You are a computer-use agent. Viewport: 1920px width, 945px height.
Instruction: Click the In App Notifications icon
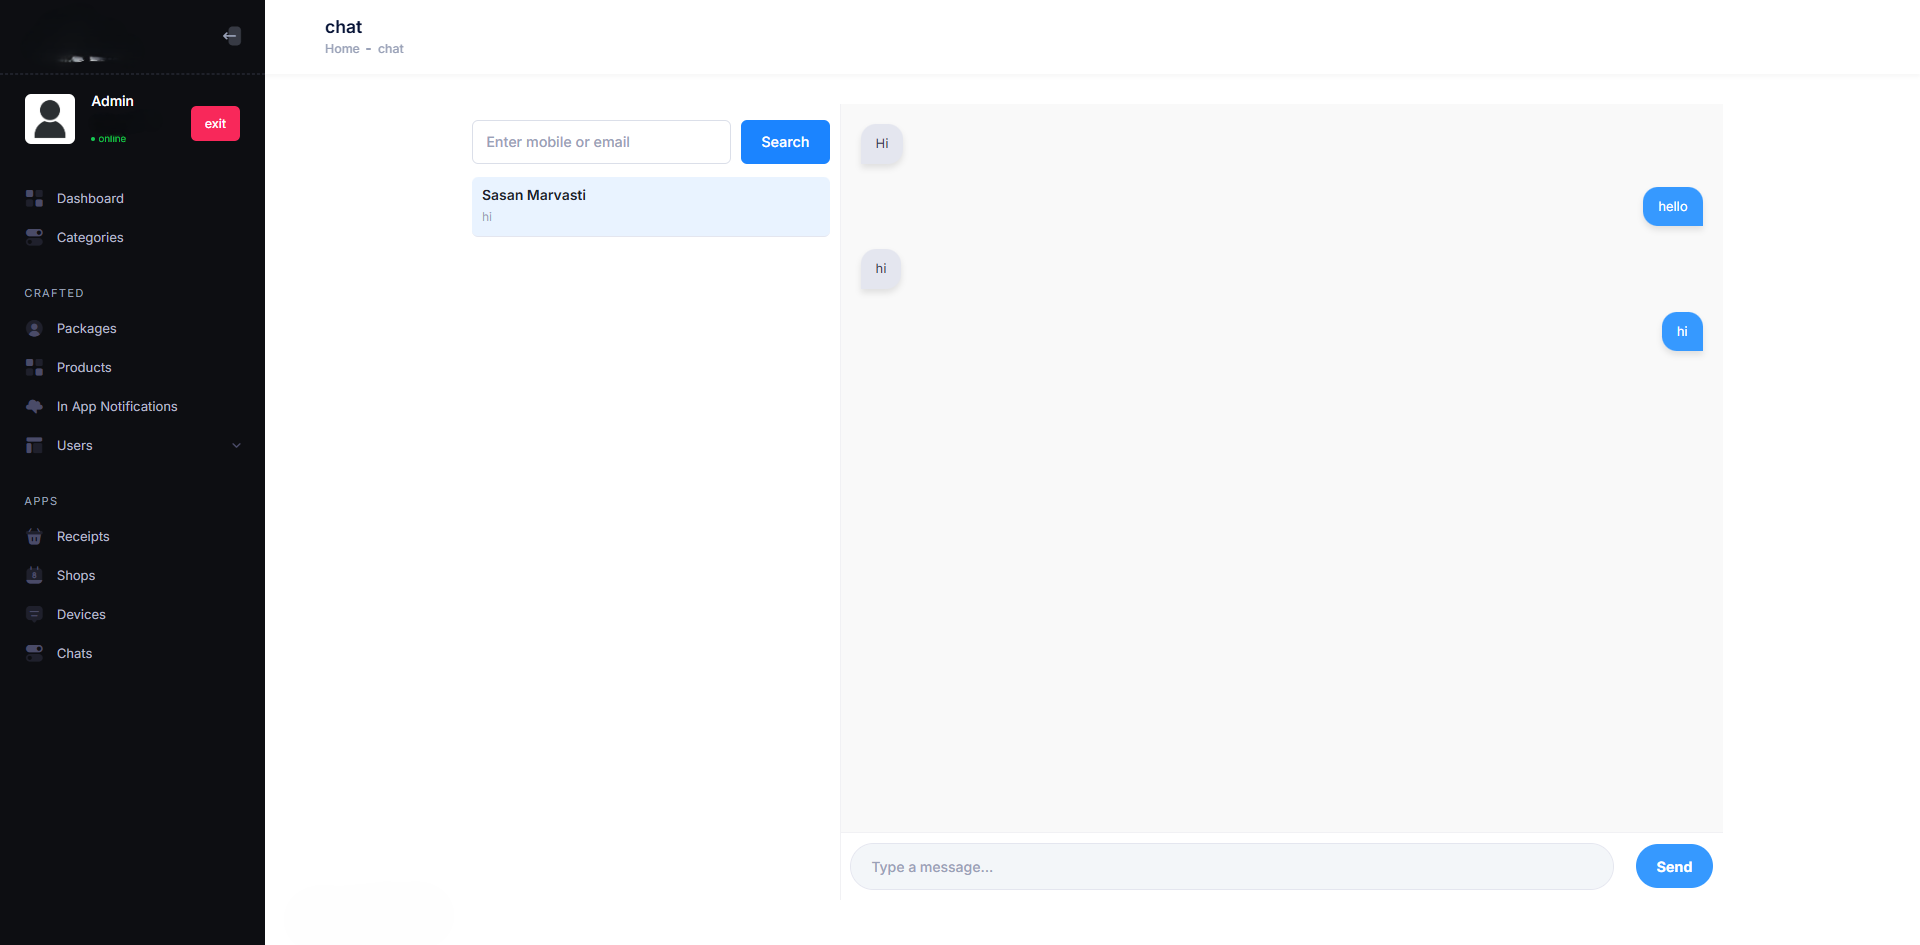(x=34, y=407)
